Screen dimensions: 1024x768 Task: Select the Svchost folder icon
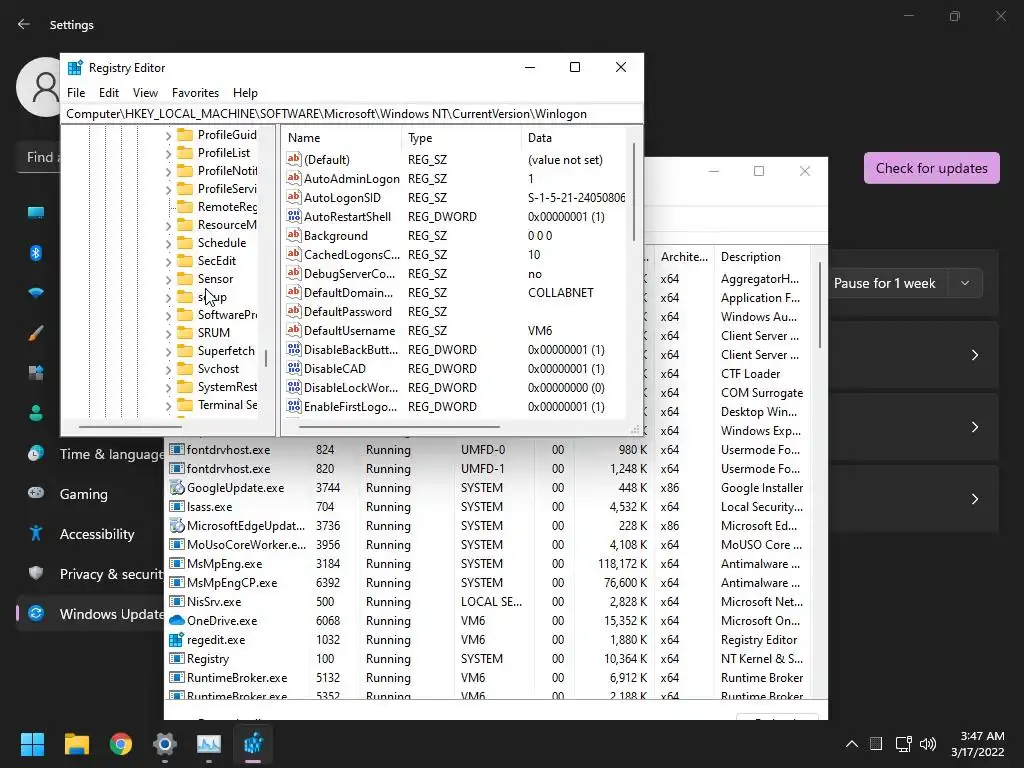point(185,369)
